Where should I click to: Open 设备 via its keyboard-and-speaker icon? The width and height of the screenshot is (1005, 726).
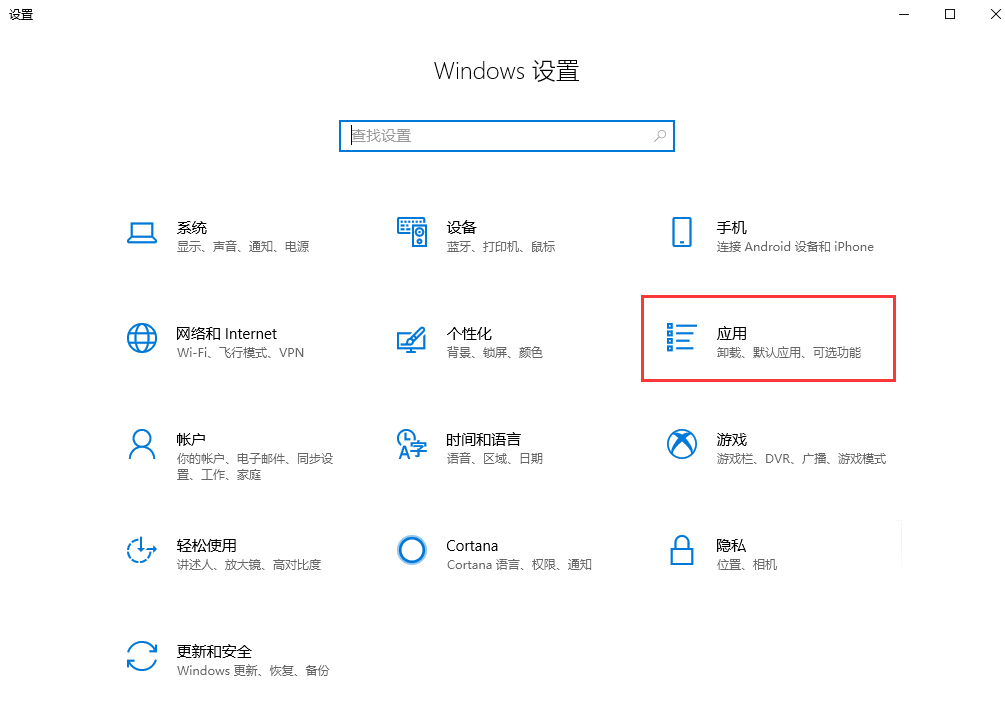412,232
